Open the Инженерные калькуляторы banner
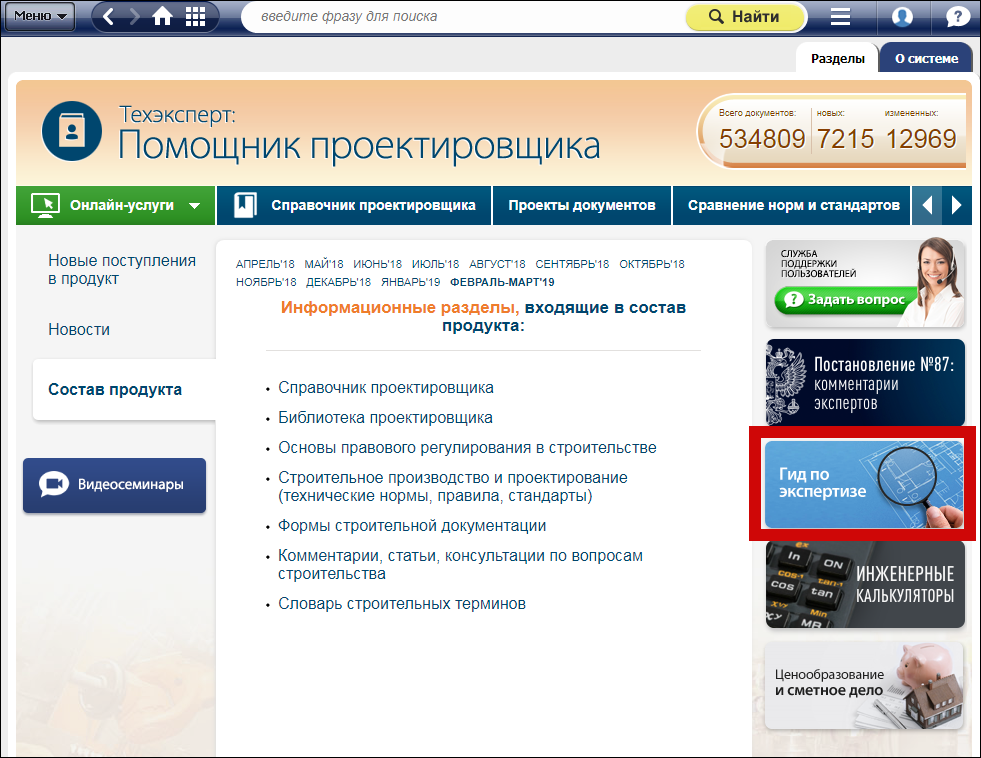The image size is (981, 758). pos(865,585)
